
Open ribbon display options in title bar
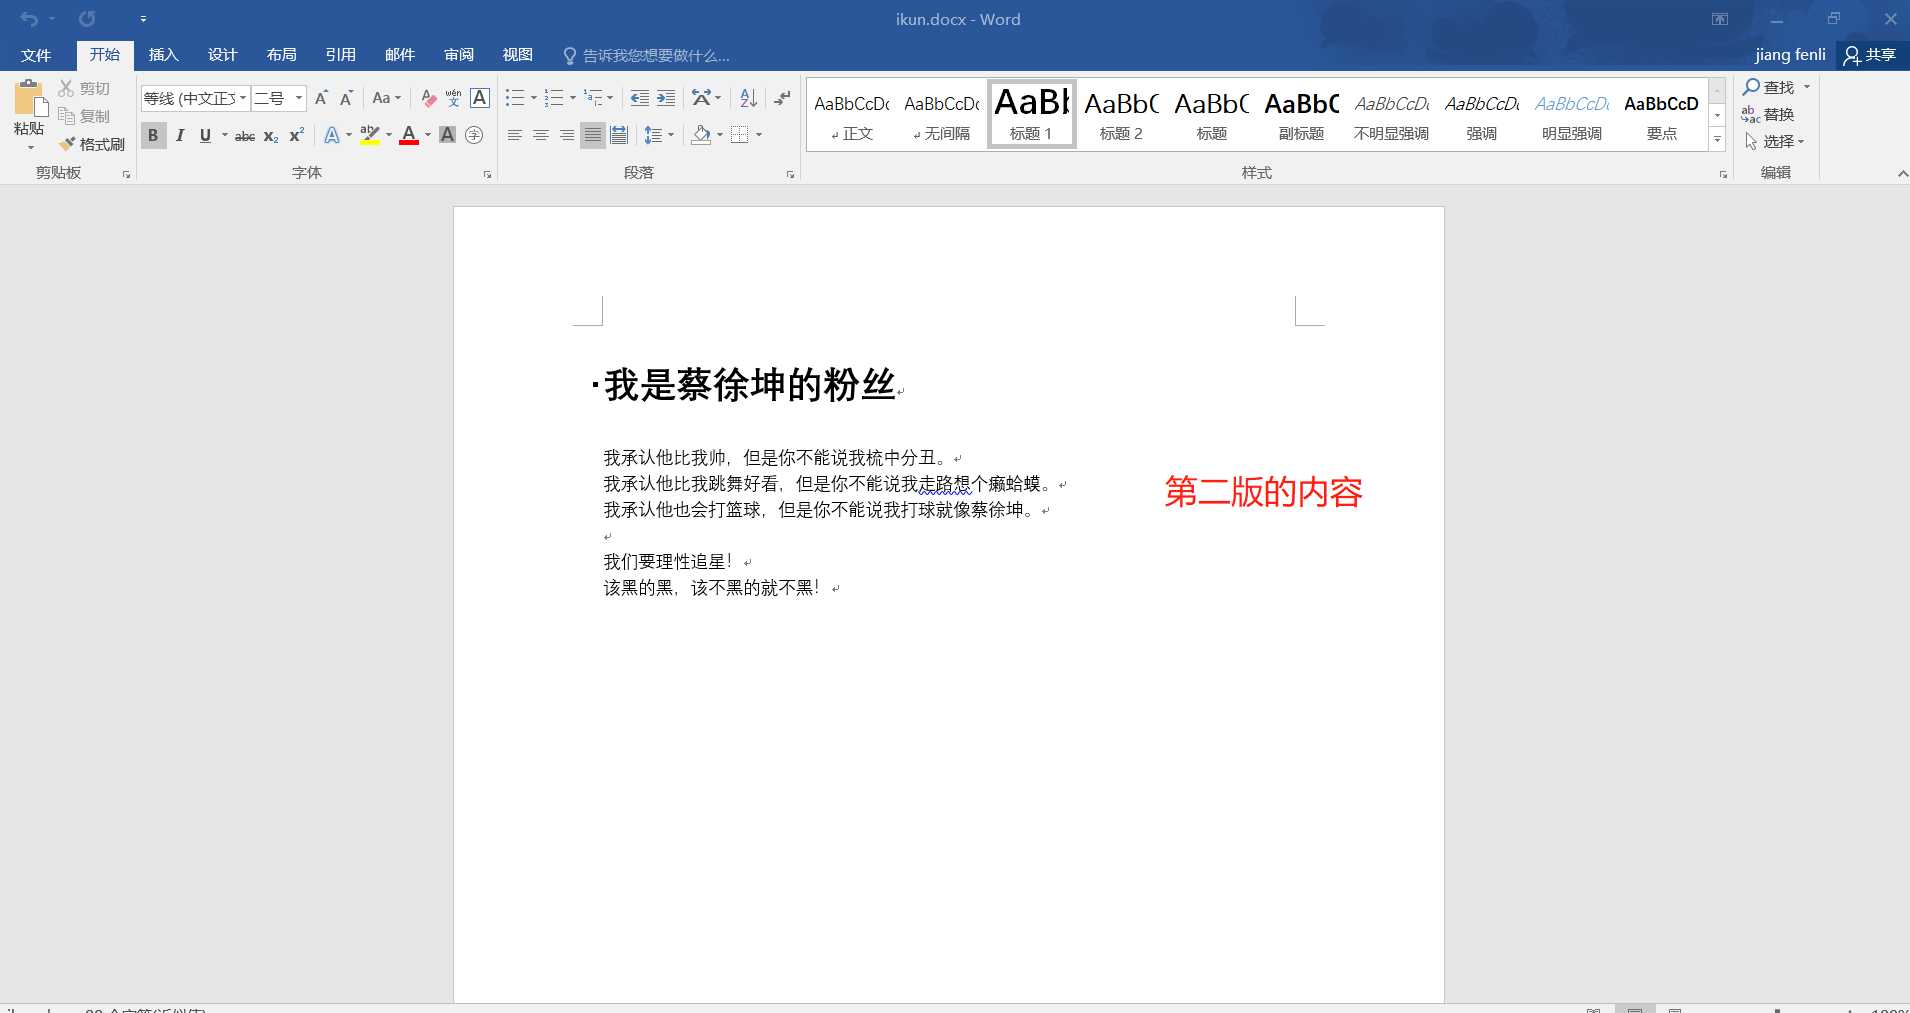(x=1720, y=19)
